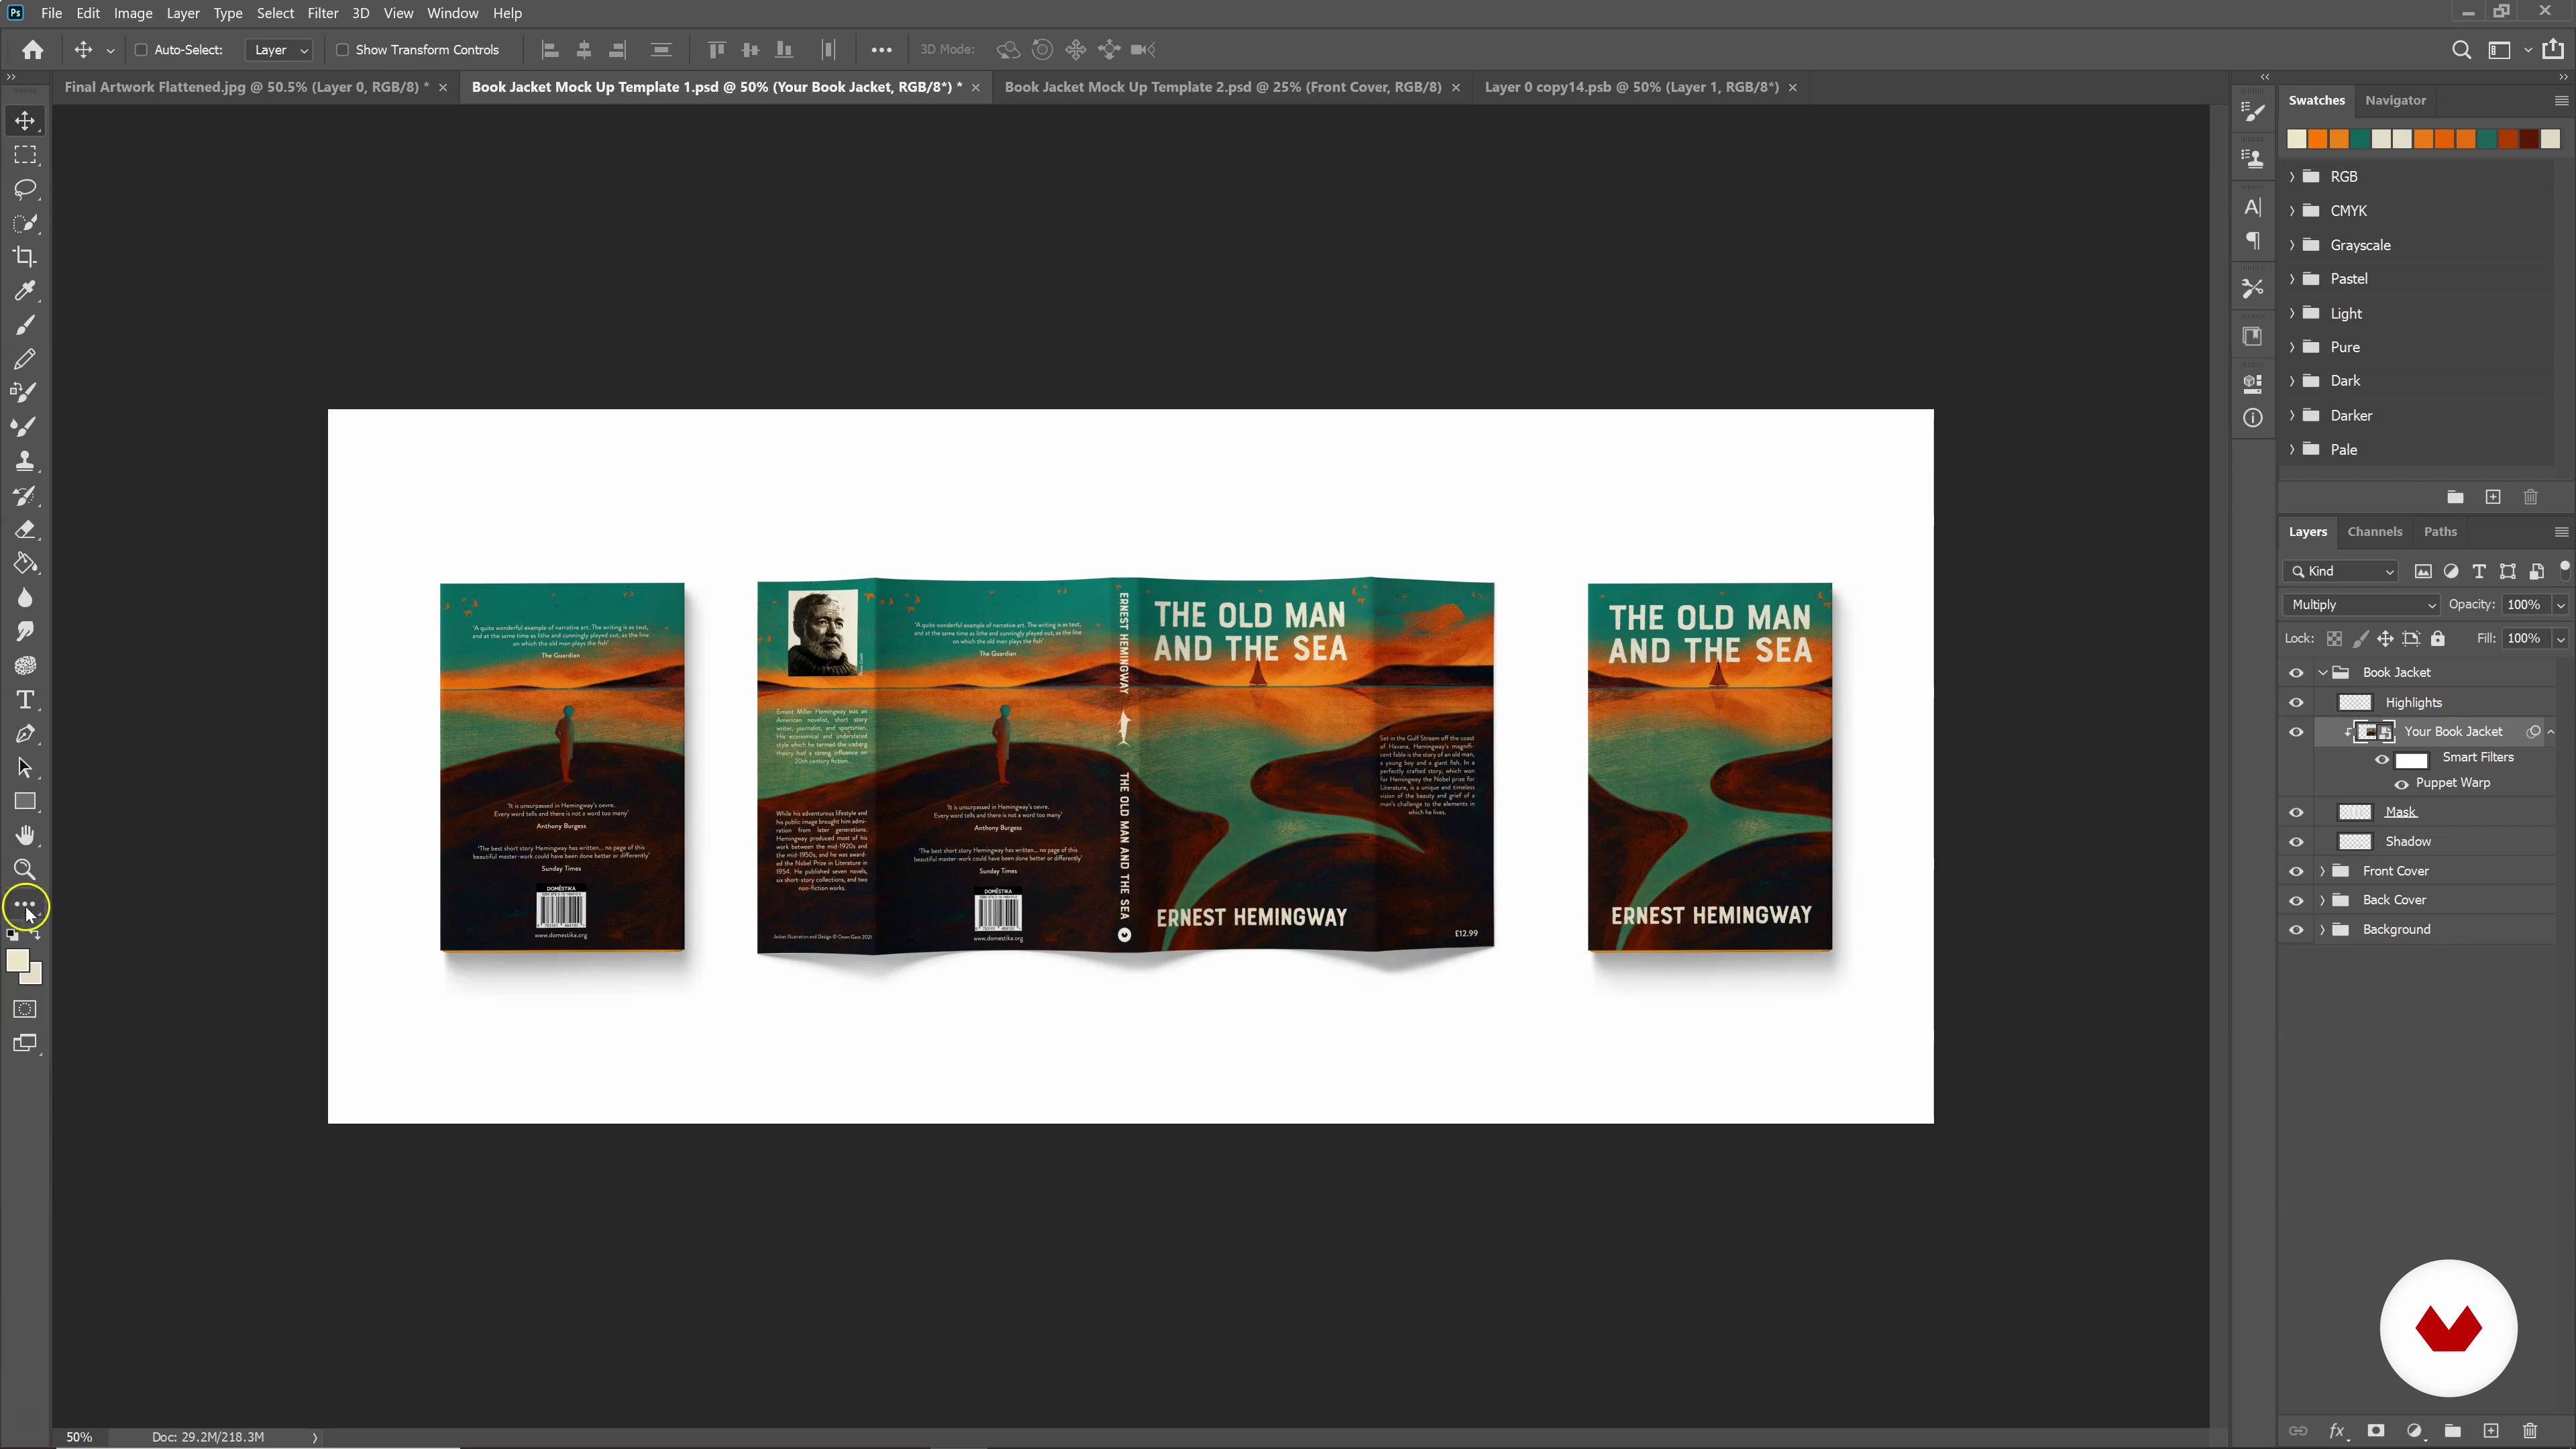Select the Clone Stamp tool

coord(25,461)
